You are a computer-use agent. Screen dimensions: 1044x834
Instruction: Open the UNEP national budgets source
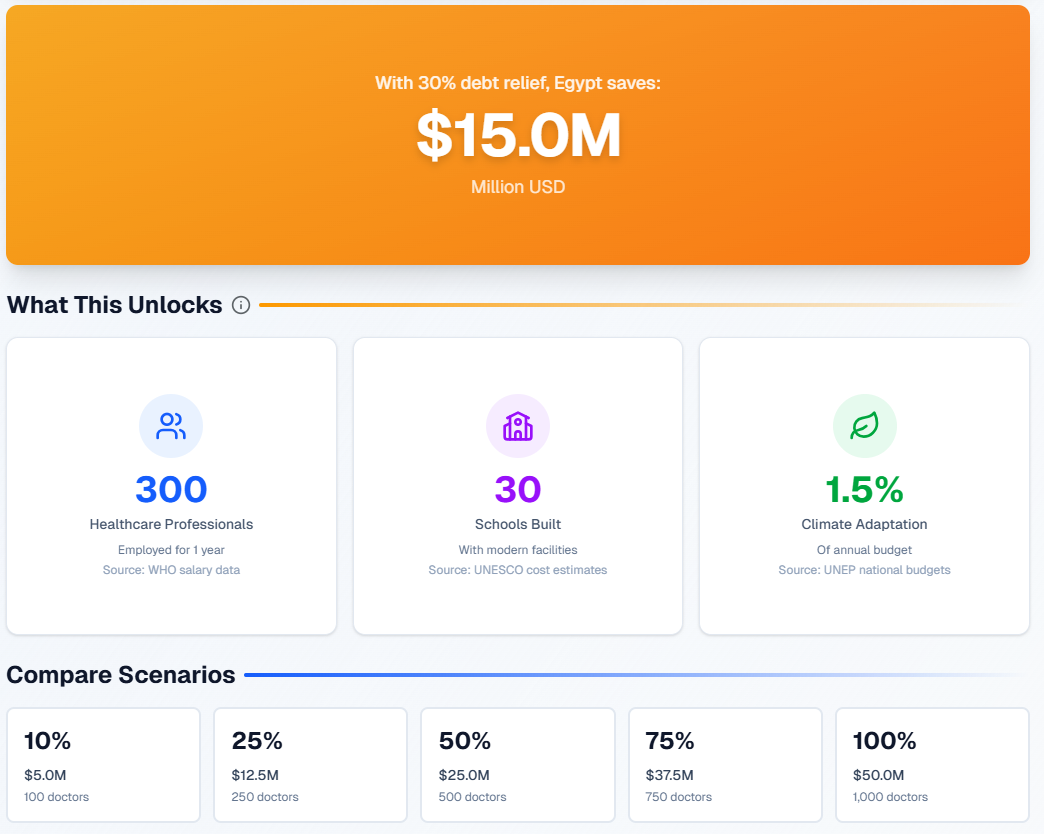(x=864, y=570)
